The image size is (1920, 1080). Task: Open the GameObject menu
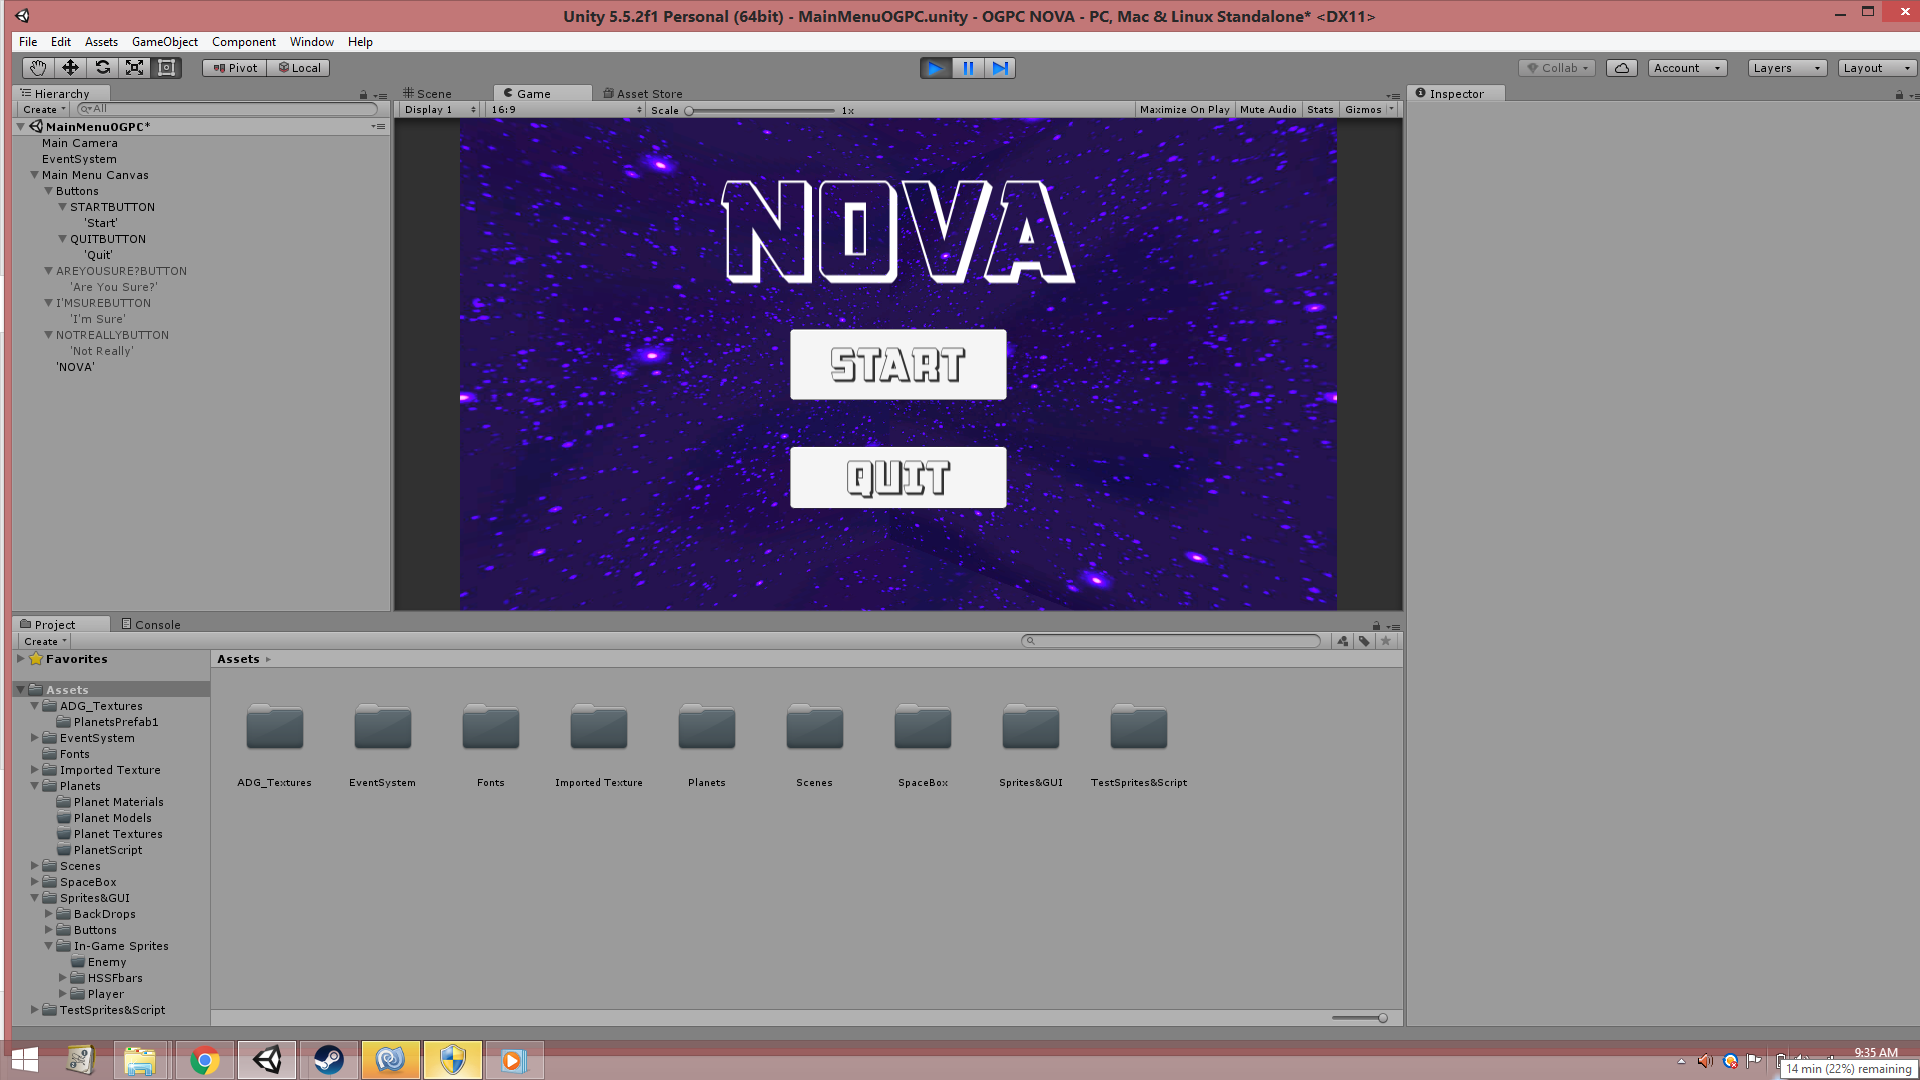(x=164, y=42)
